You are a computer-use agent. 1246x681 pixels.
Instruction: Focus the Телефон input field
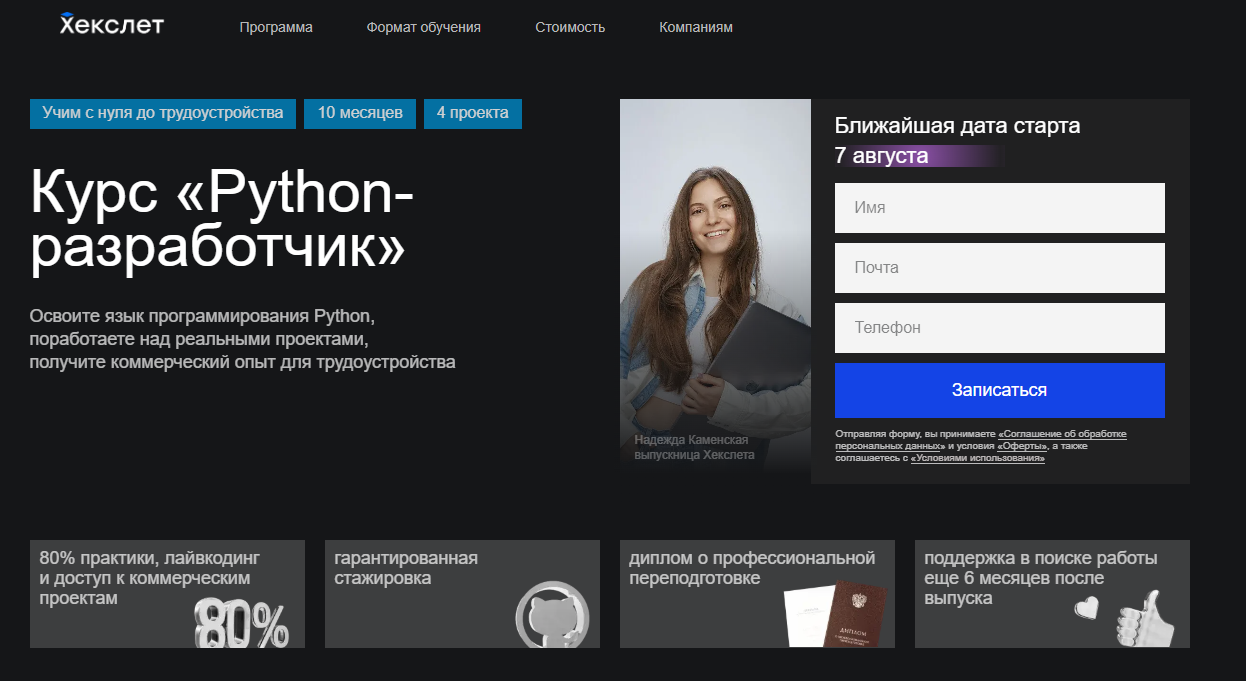coord(1000,328)
